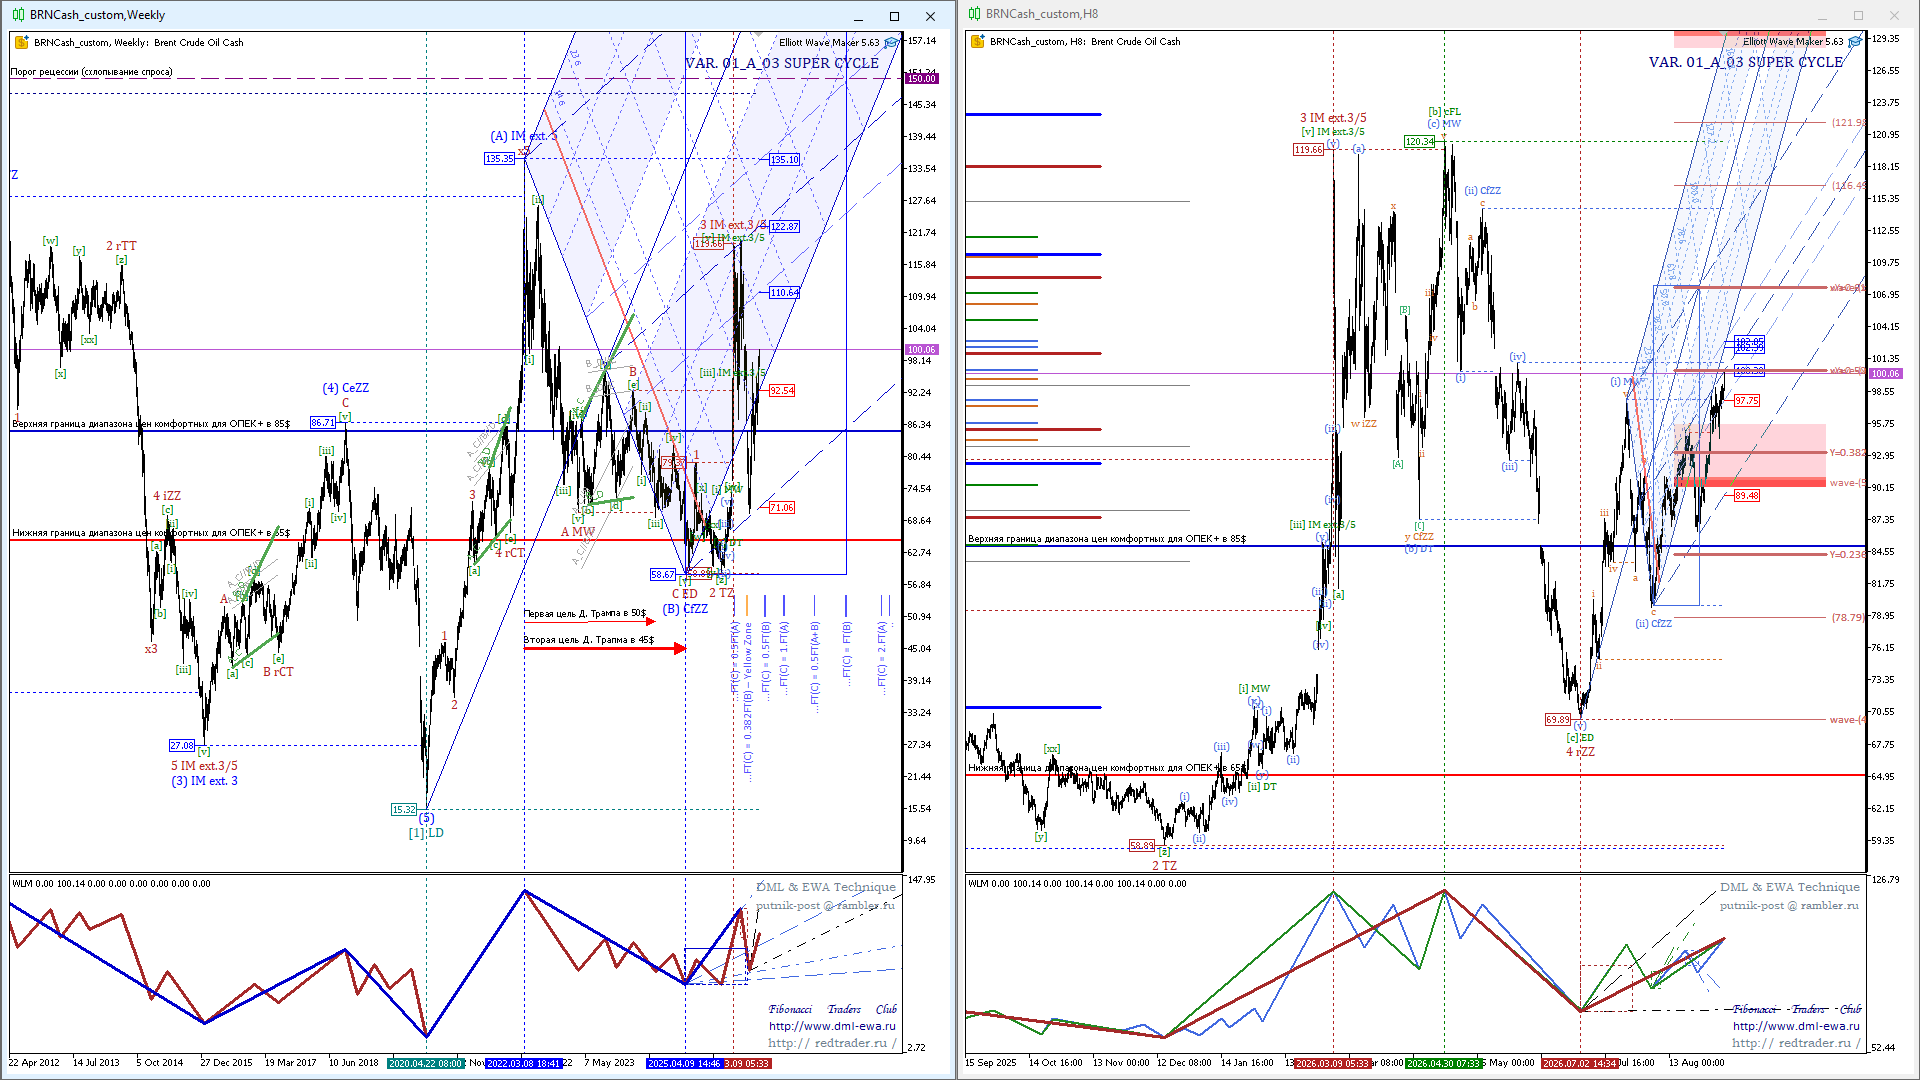Screen dimensions: 1920x1080
Task: Click the custom symbol icon on the Weekly chart
Action: click(x=23, y=43)
